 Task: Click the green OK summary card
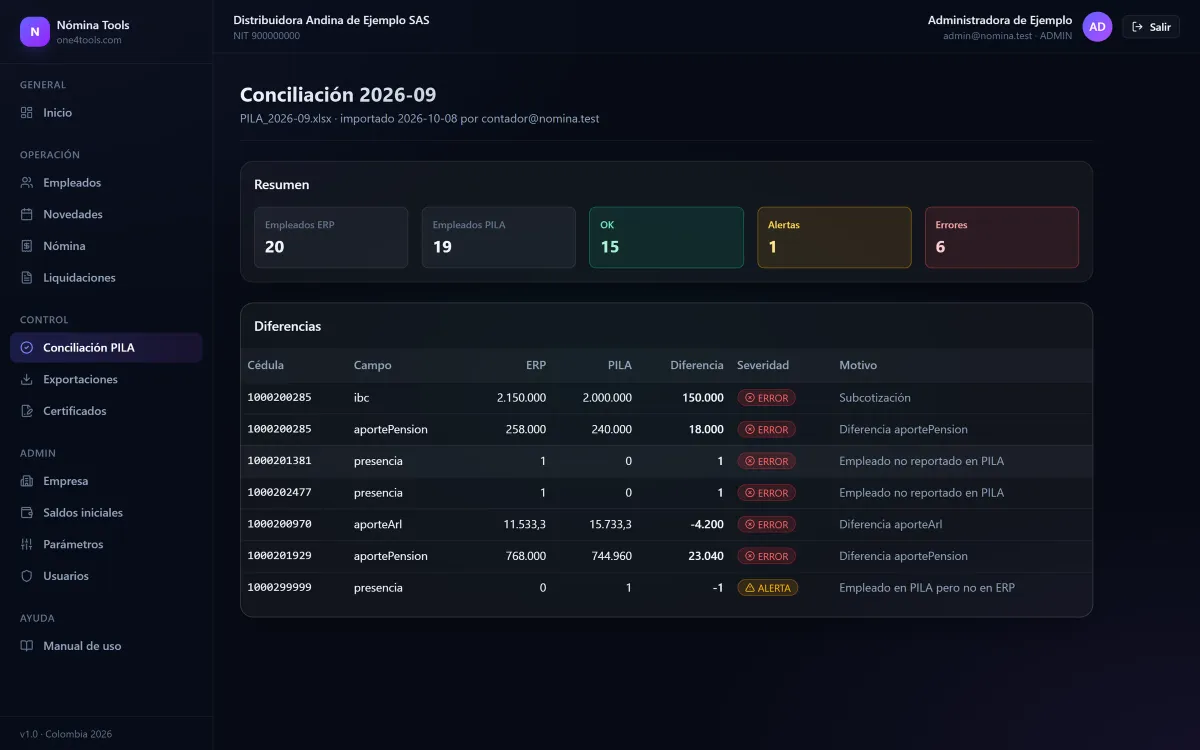pyautogui.click(x=667, y=237)
